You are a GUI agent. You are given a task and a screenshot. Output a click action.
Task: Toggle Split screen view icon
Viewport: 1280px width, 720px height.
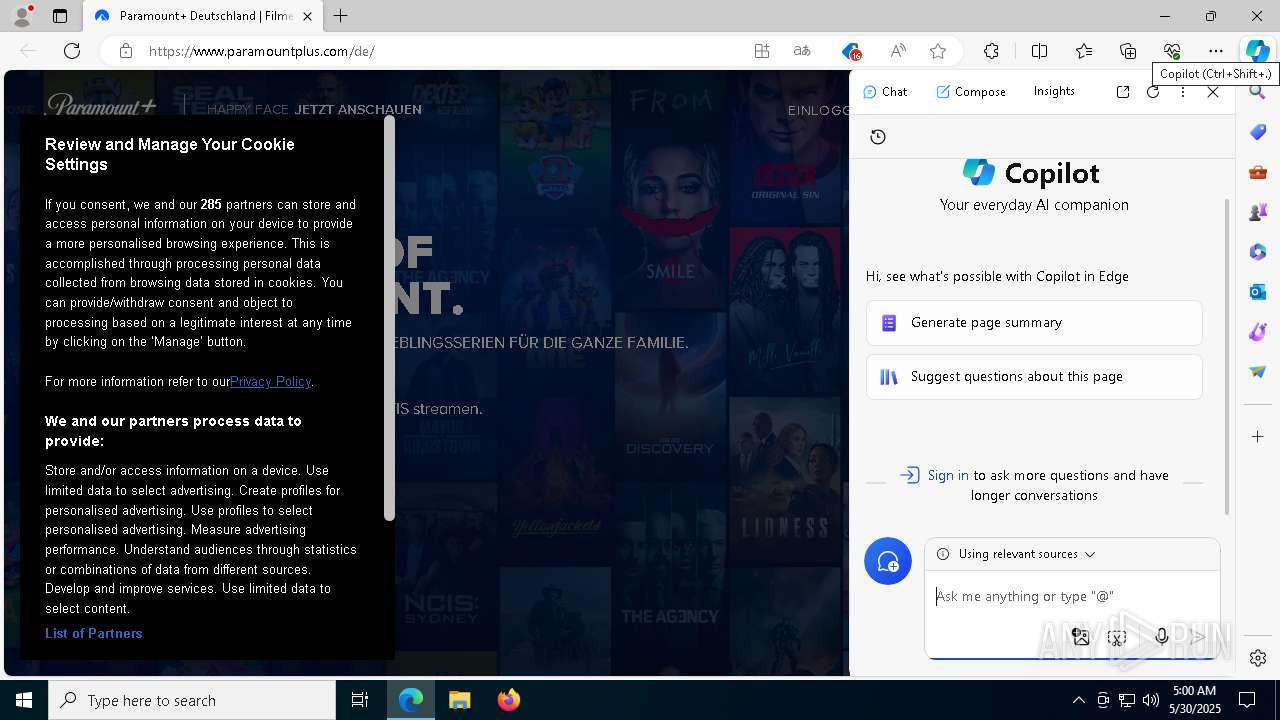(1039, 51)
